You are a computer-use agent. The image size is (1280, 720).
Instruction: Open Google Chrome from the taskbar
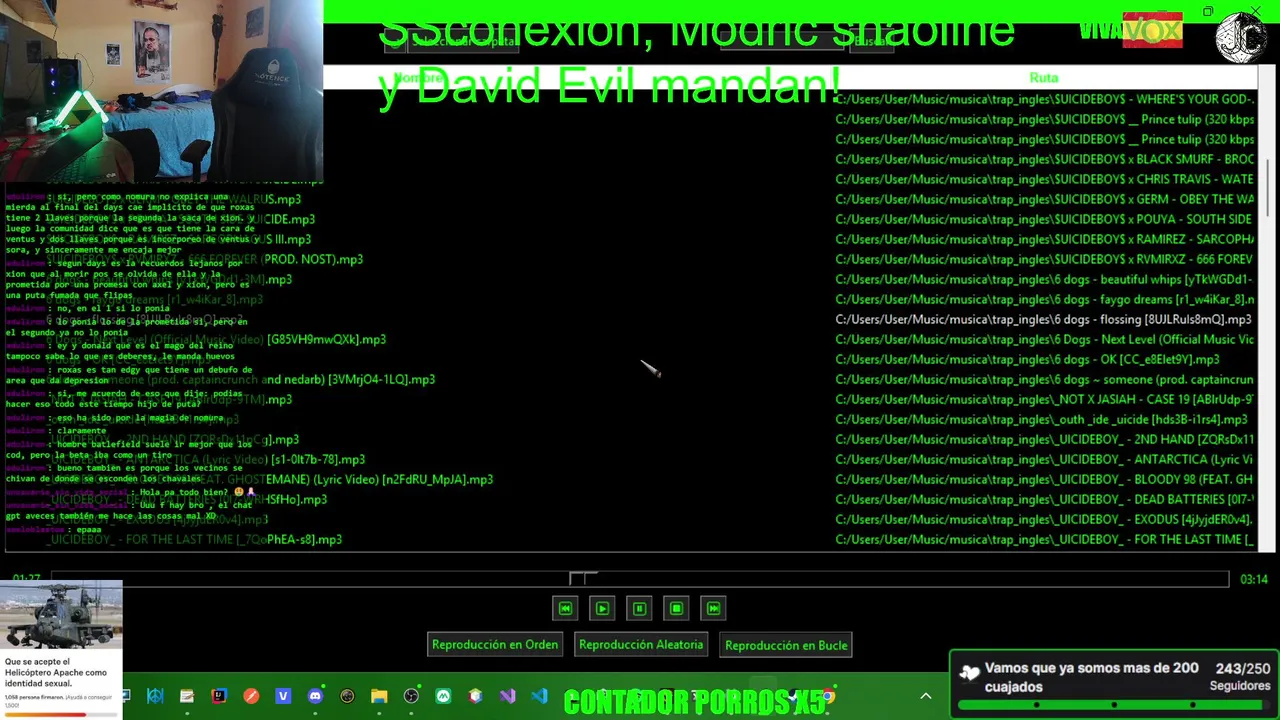point(827,696)
